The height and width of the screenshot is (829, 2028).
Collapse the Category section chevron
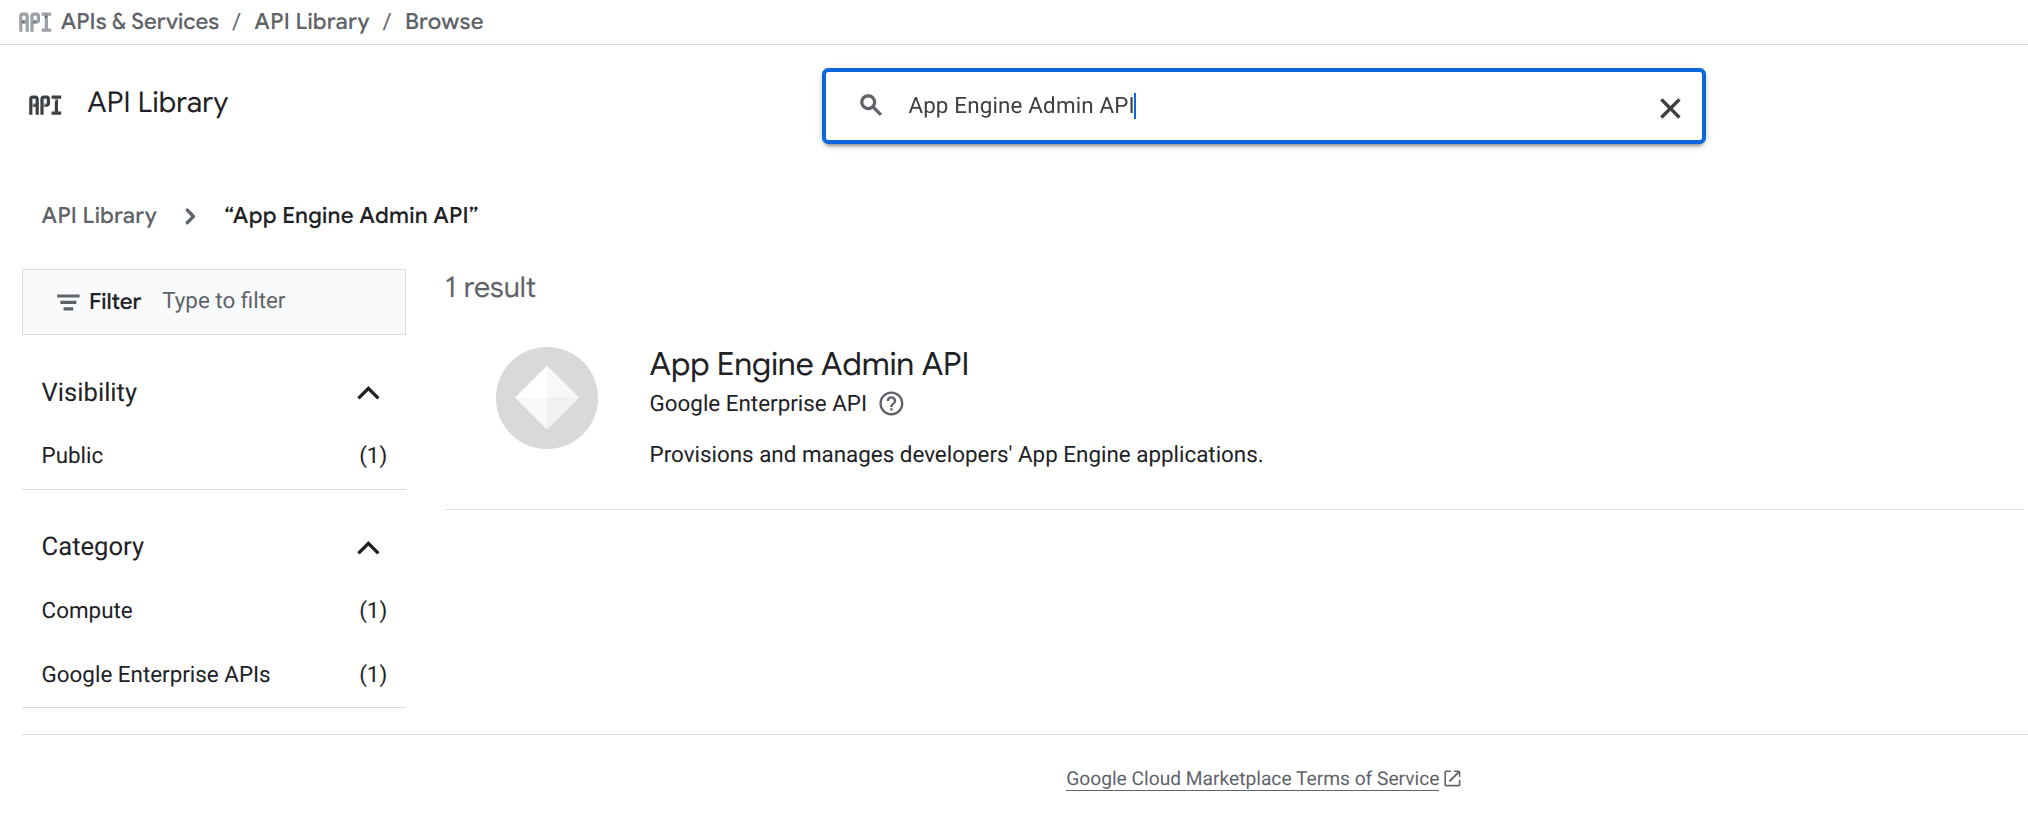click(368, 548)
